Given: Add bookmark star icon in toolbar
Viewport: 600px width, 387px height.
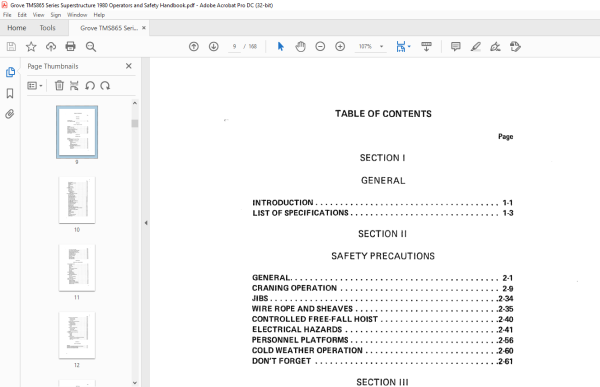Looking at the screenshot, I should click(31, 47).
